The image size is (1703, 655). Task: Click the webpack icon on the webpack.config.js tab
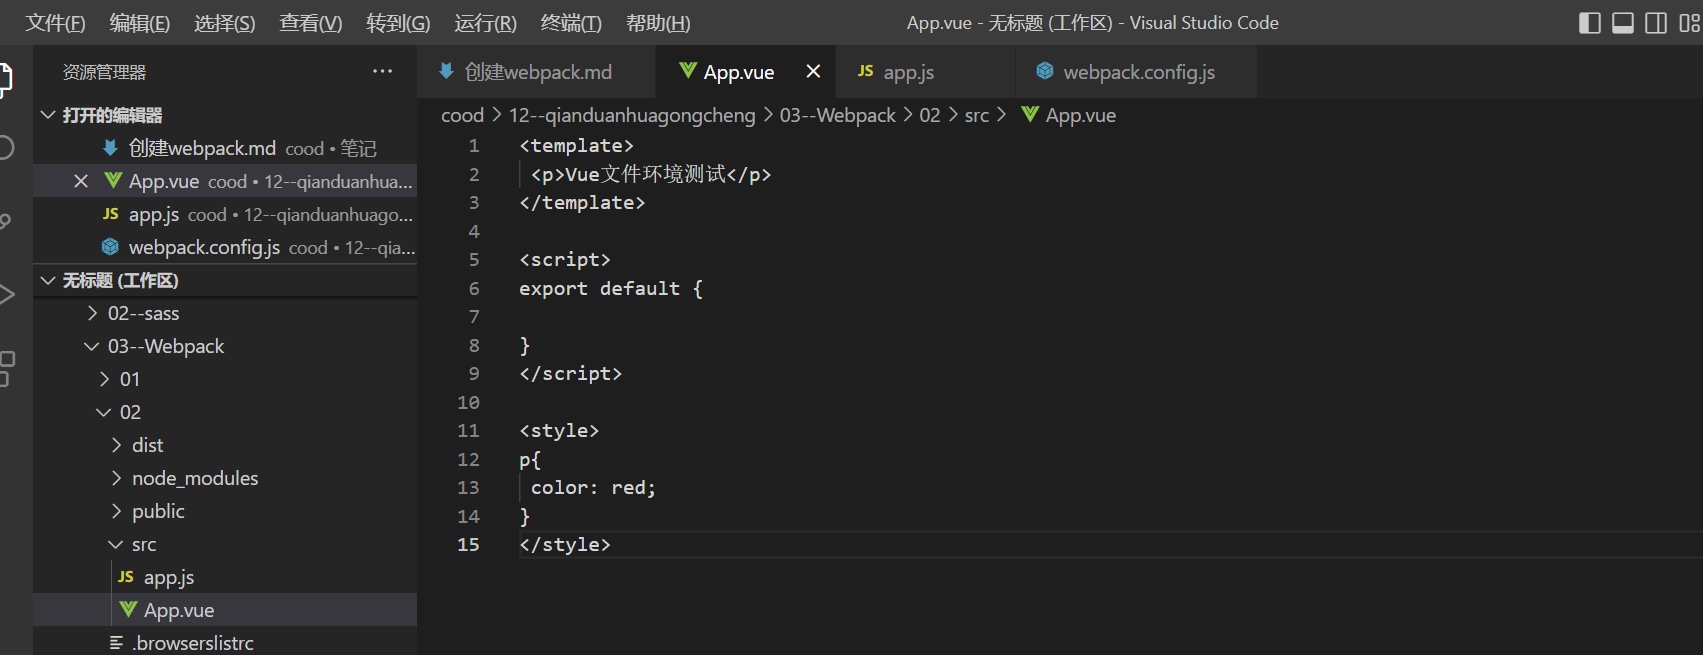pos(1045,71)
